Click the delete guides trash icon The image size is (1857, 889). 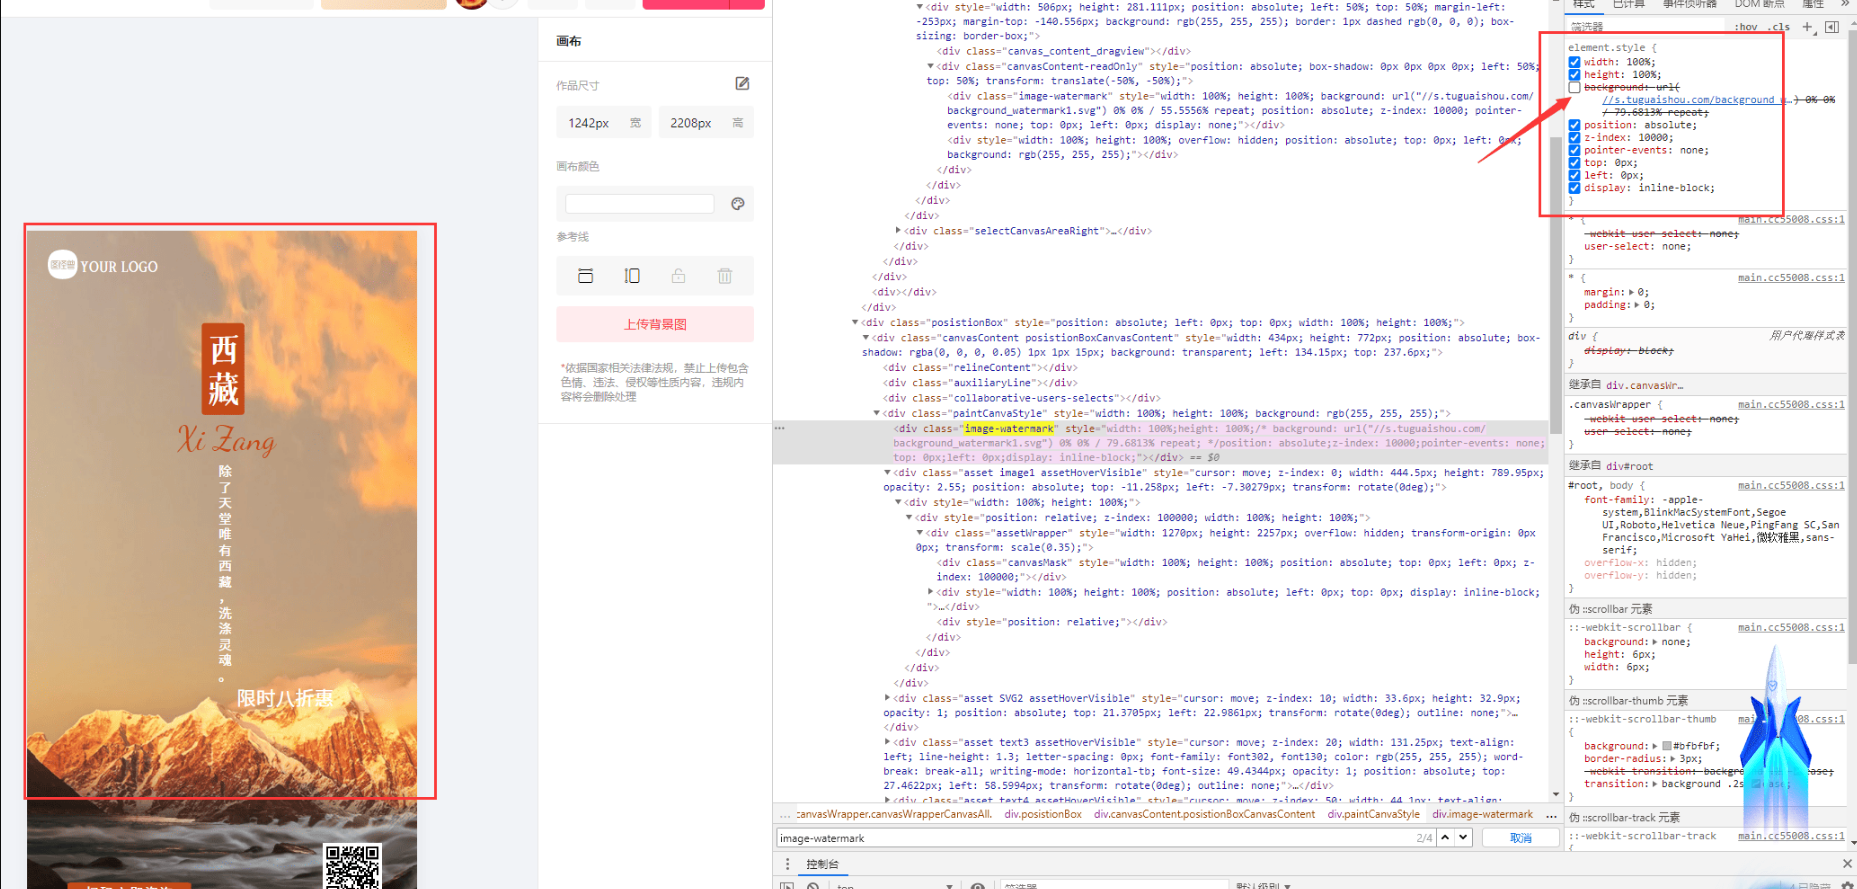[x=725, y=276]
